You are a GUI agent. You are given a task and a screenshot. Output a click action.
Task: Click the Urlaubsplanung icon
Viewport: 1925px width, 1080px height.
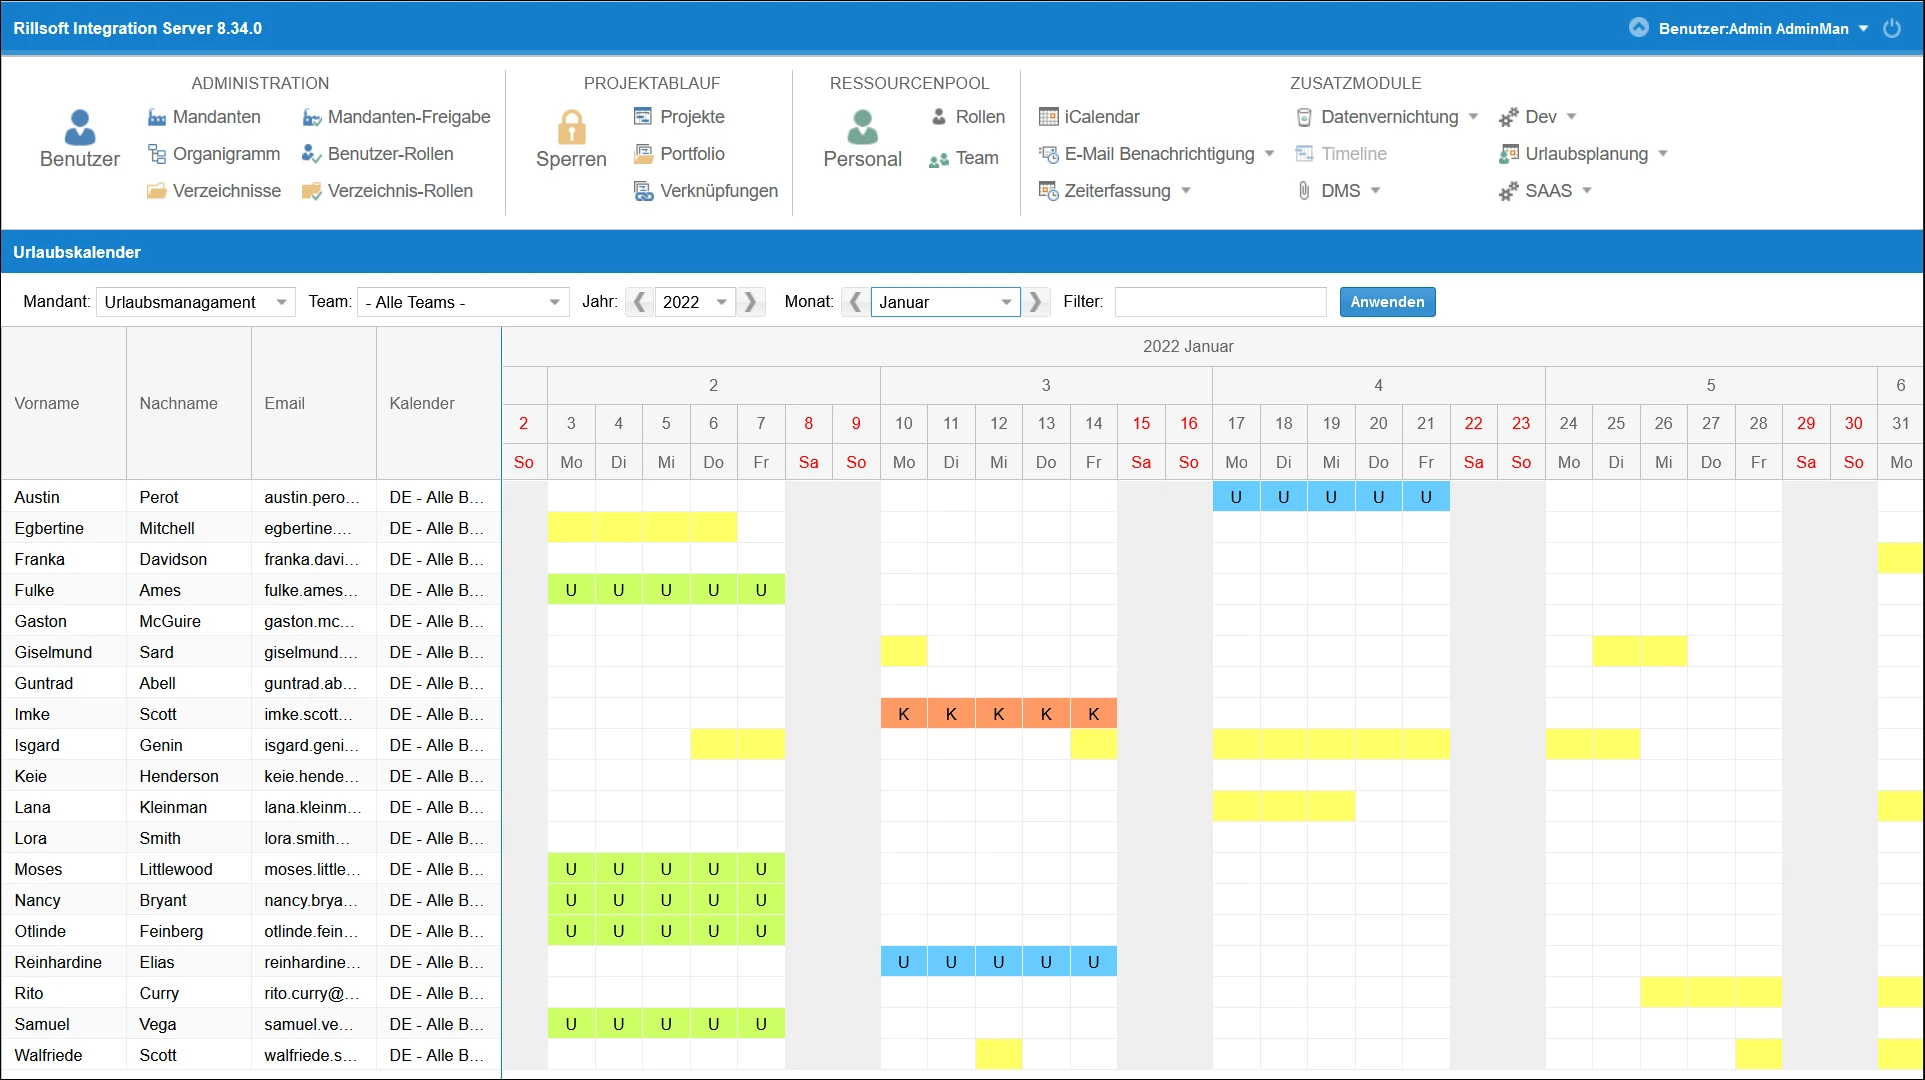click(x=1508, y=154)
